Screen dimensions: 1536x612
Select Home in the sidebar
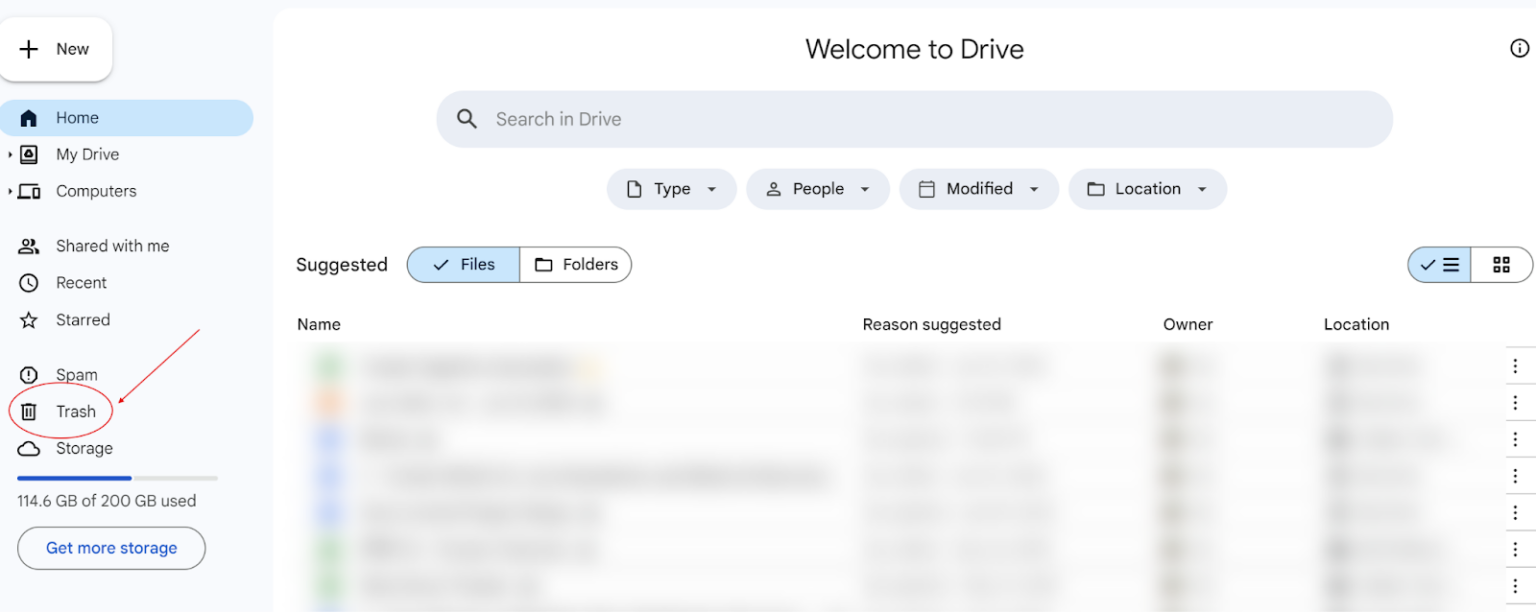point(78,117)
